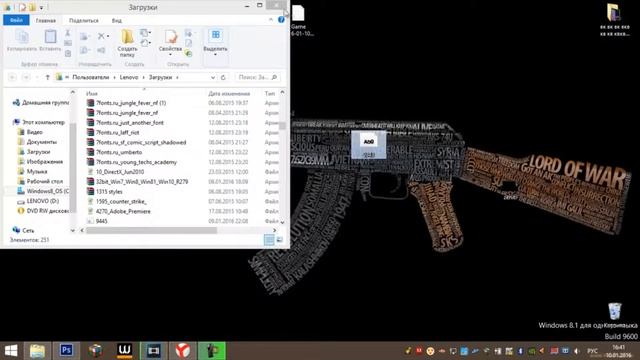The image size is (640, 360).
Task: Expand the Выделить dropdown arrow
Action: click(215, 55)
